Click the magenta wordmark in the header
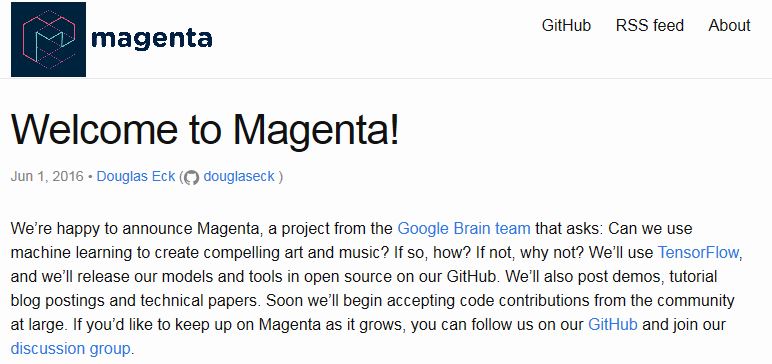The width and height of the screenshot is (772, 364). [x=152, y=39]
